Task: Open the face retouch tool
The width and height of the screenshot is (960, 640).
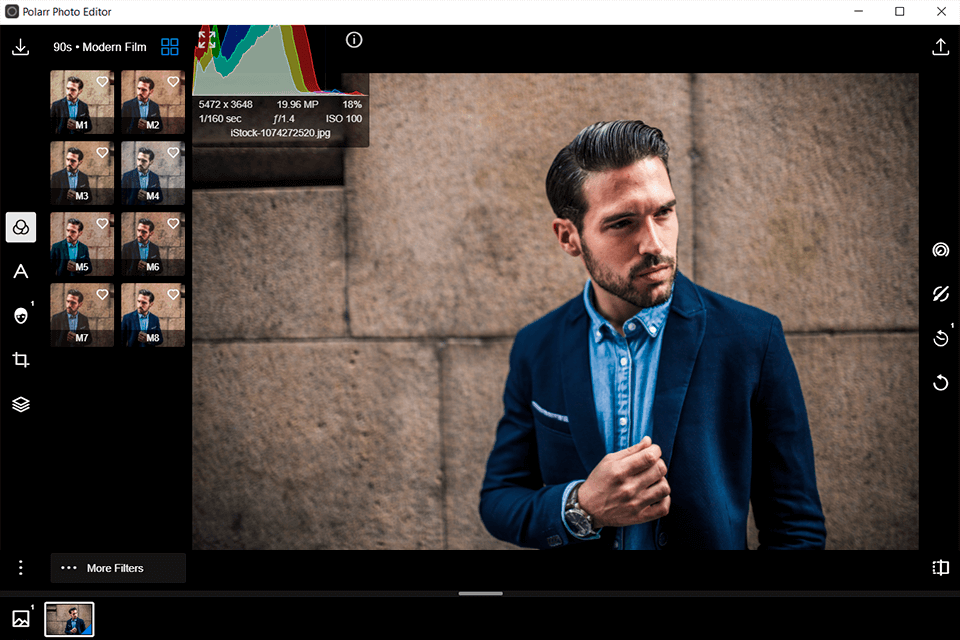Action: [20, 315]
